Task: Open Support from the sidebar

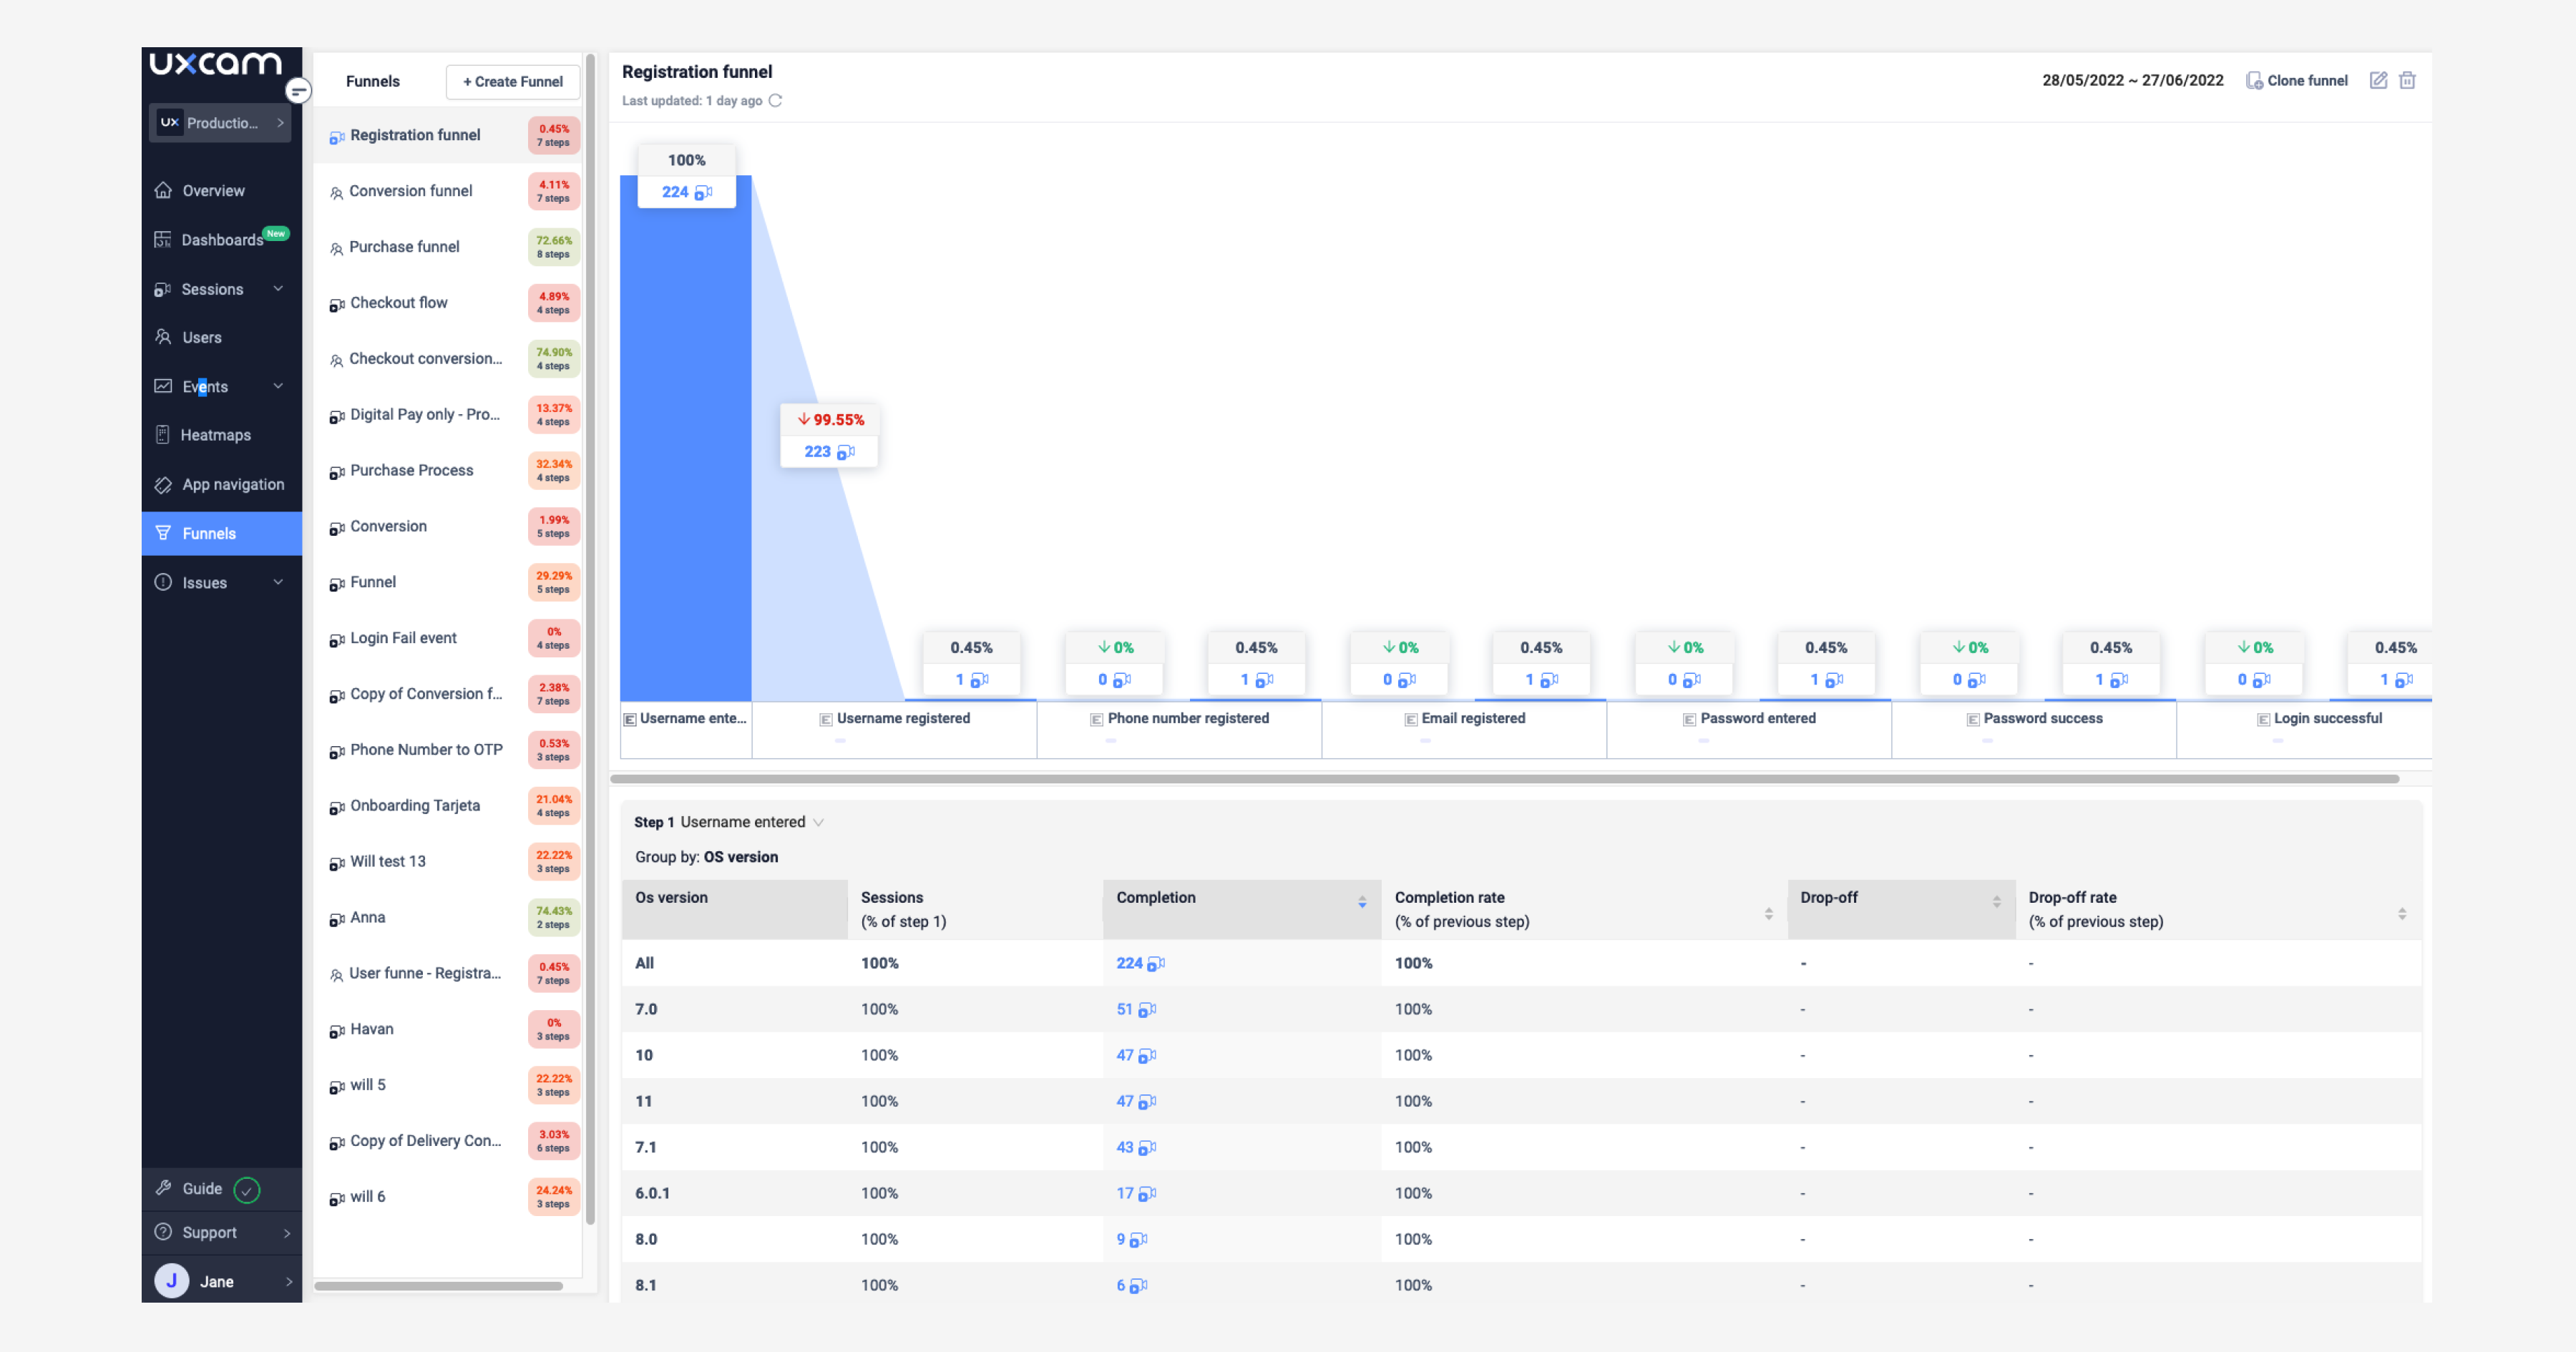Action: point(211,1232)
